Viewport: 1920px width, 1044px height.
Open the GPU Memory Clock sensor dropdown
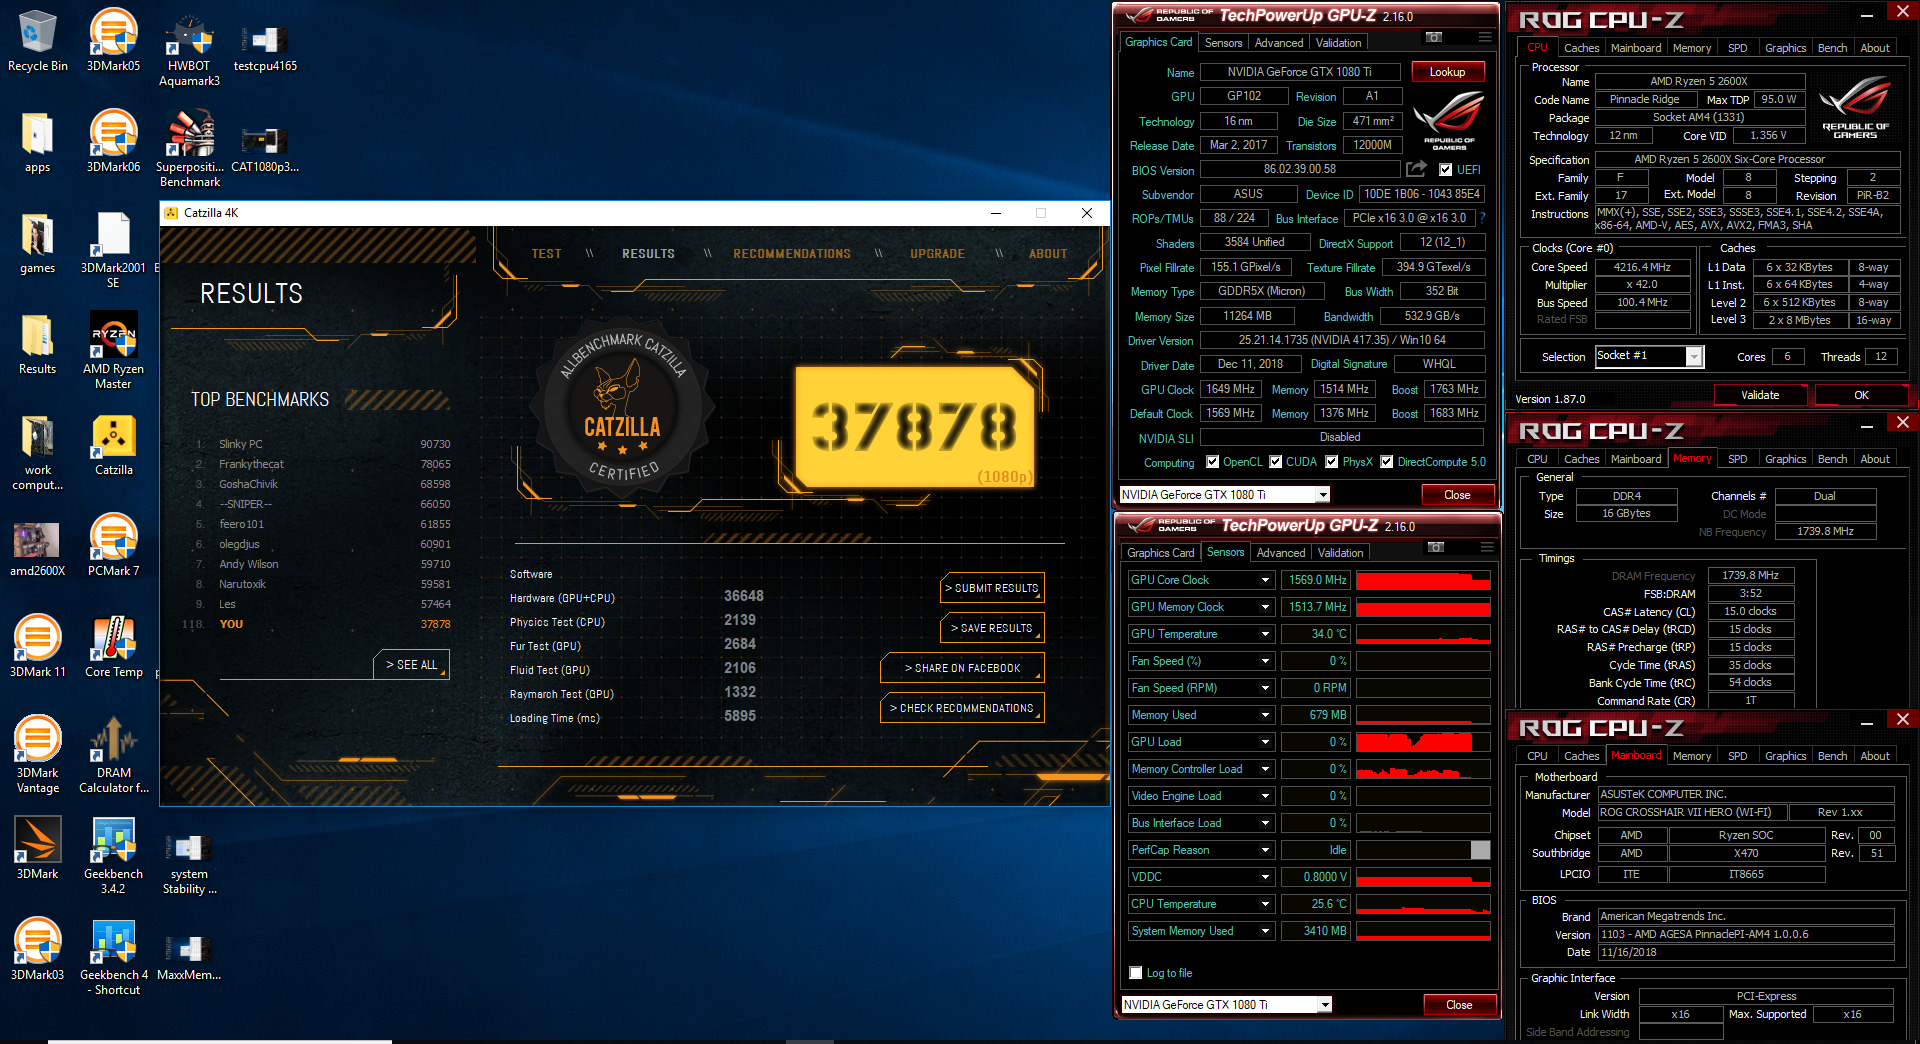[x=1265, y=607]
